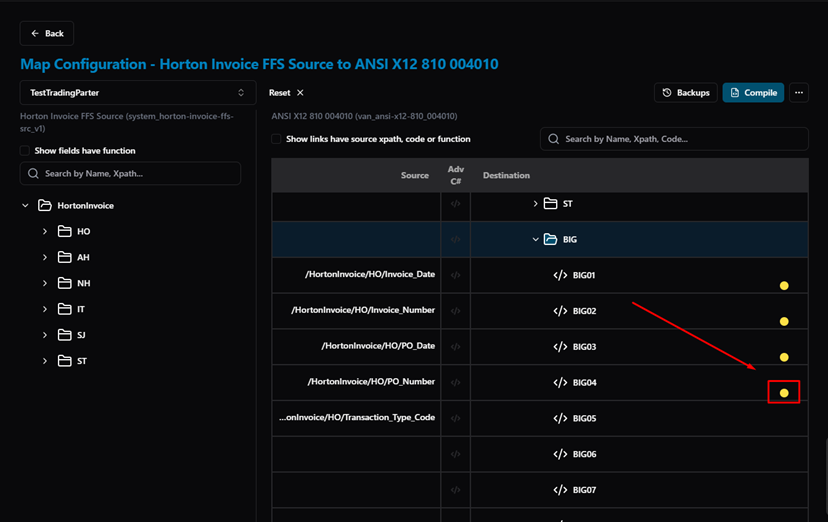Click the Back button
828x522 pixels.
(47, 33)
